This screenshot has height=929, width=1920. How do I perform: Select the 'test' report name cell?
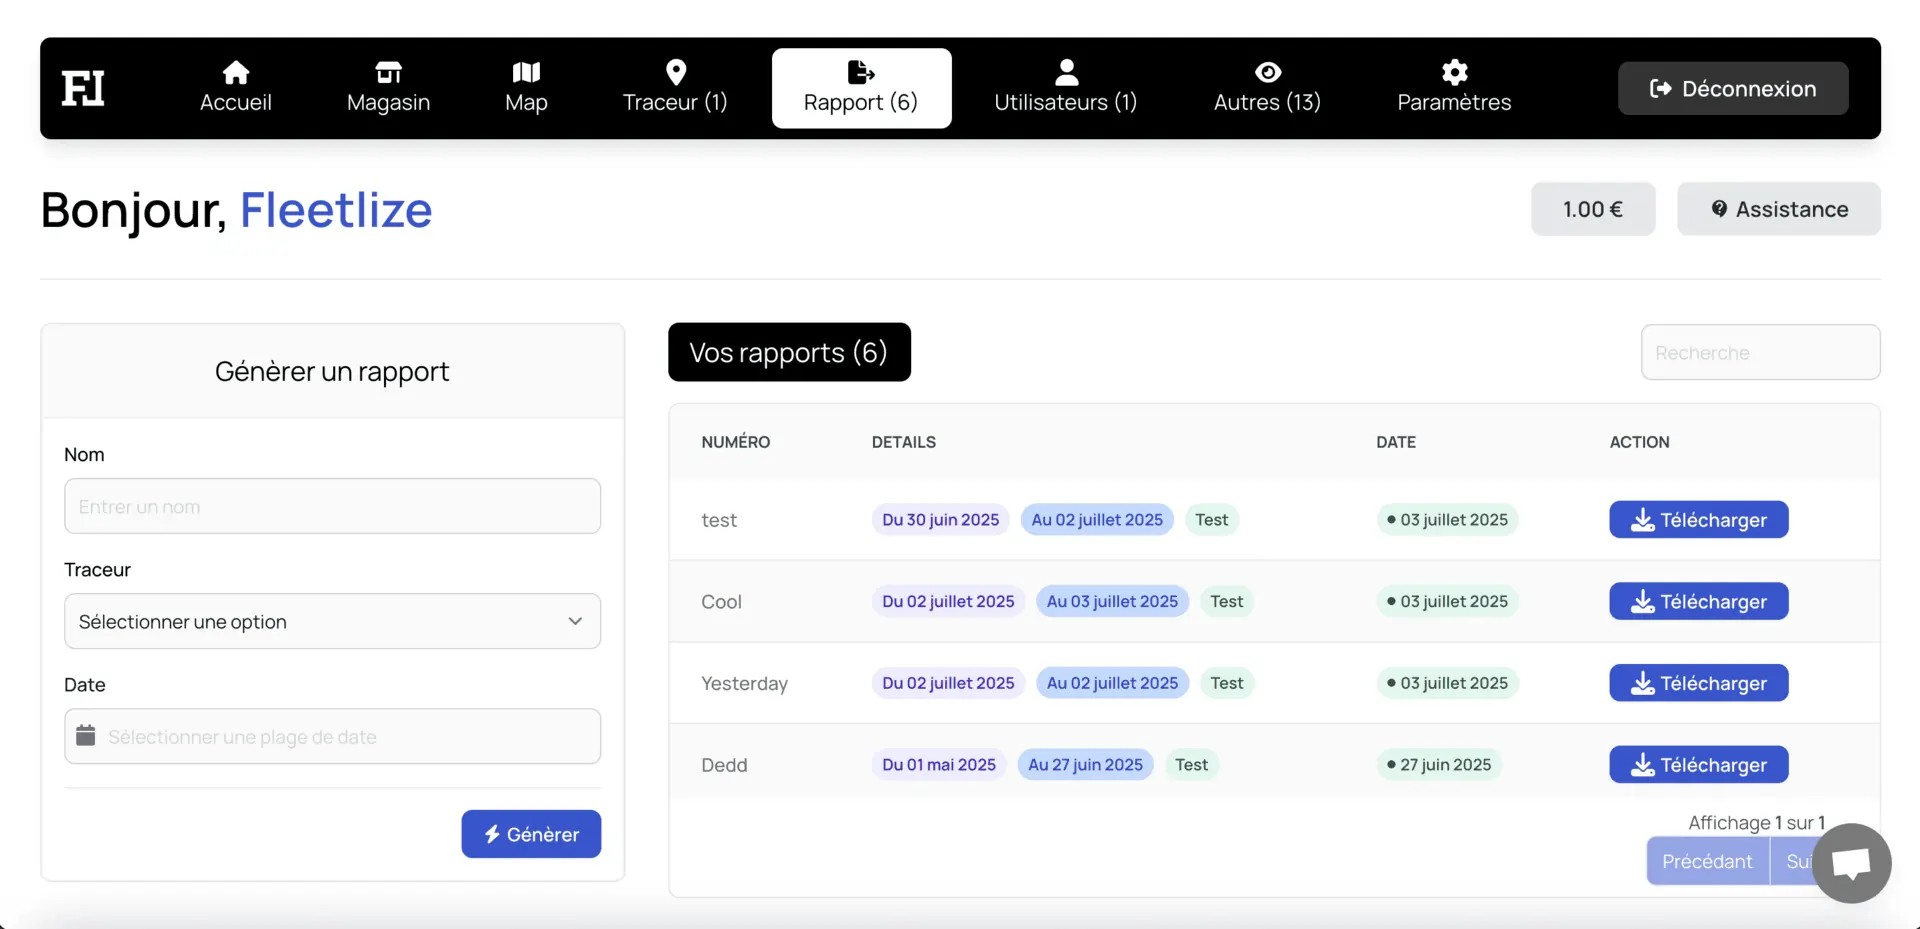(719, 520)
